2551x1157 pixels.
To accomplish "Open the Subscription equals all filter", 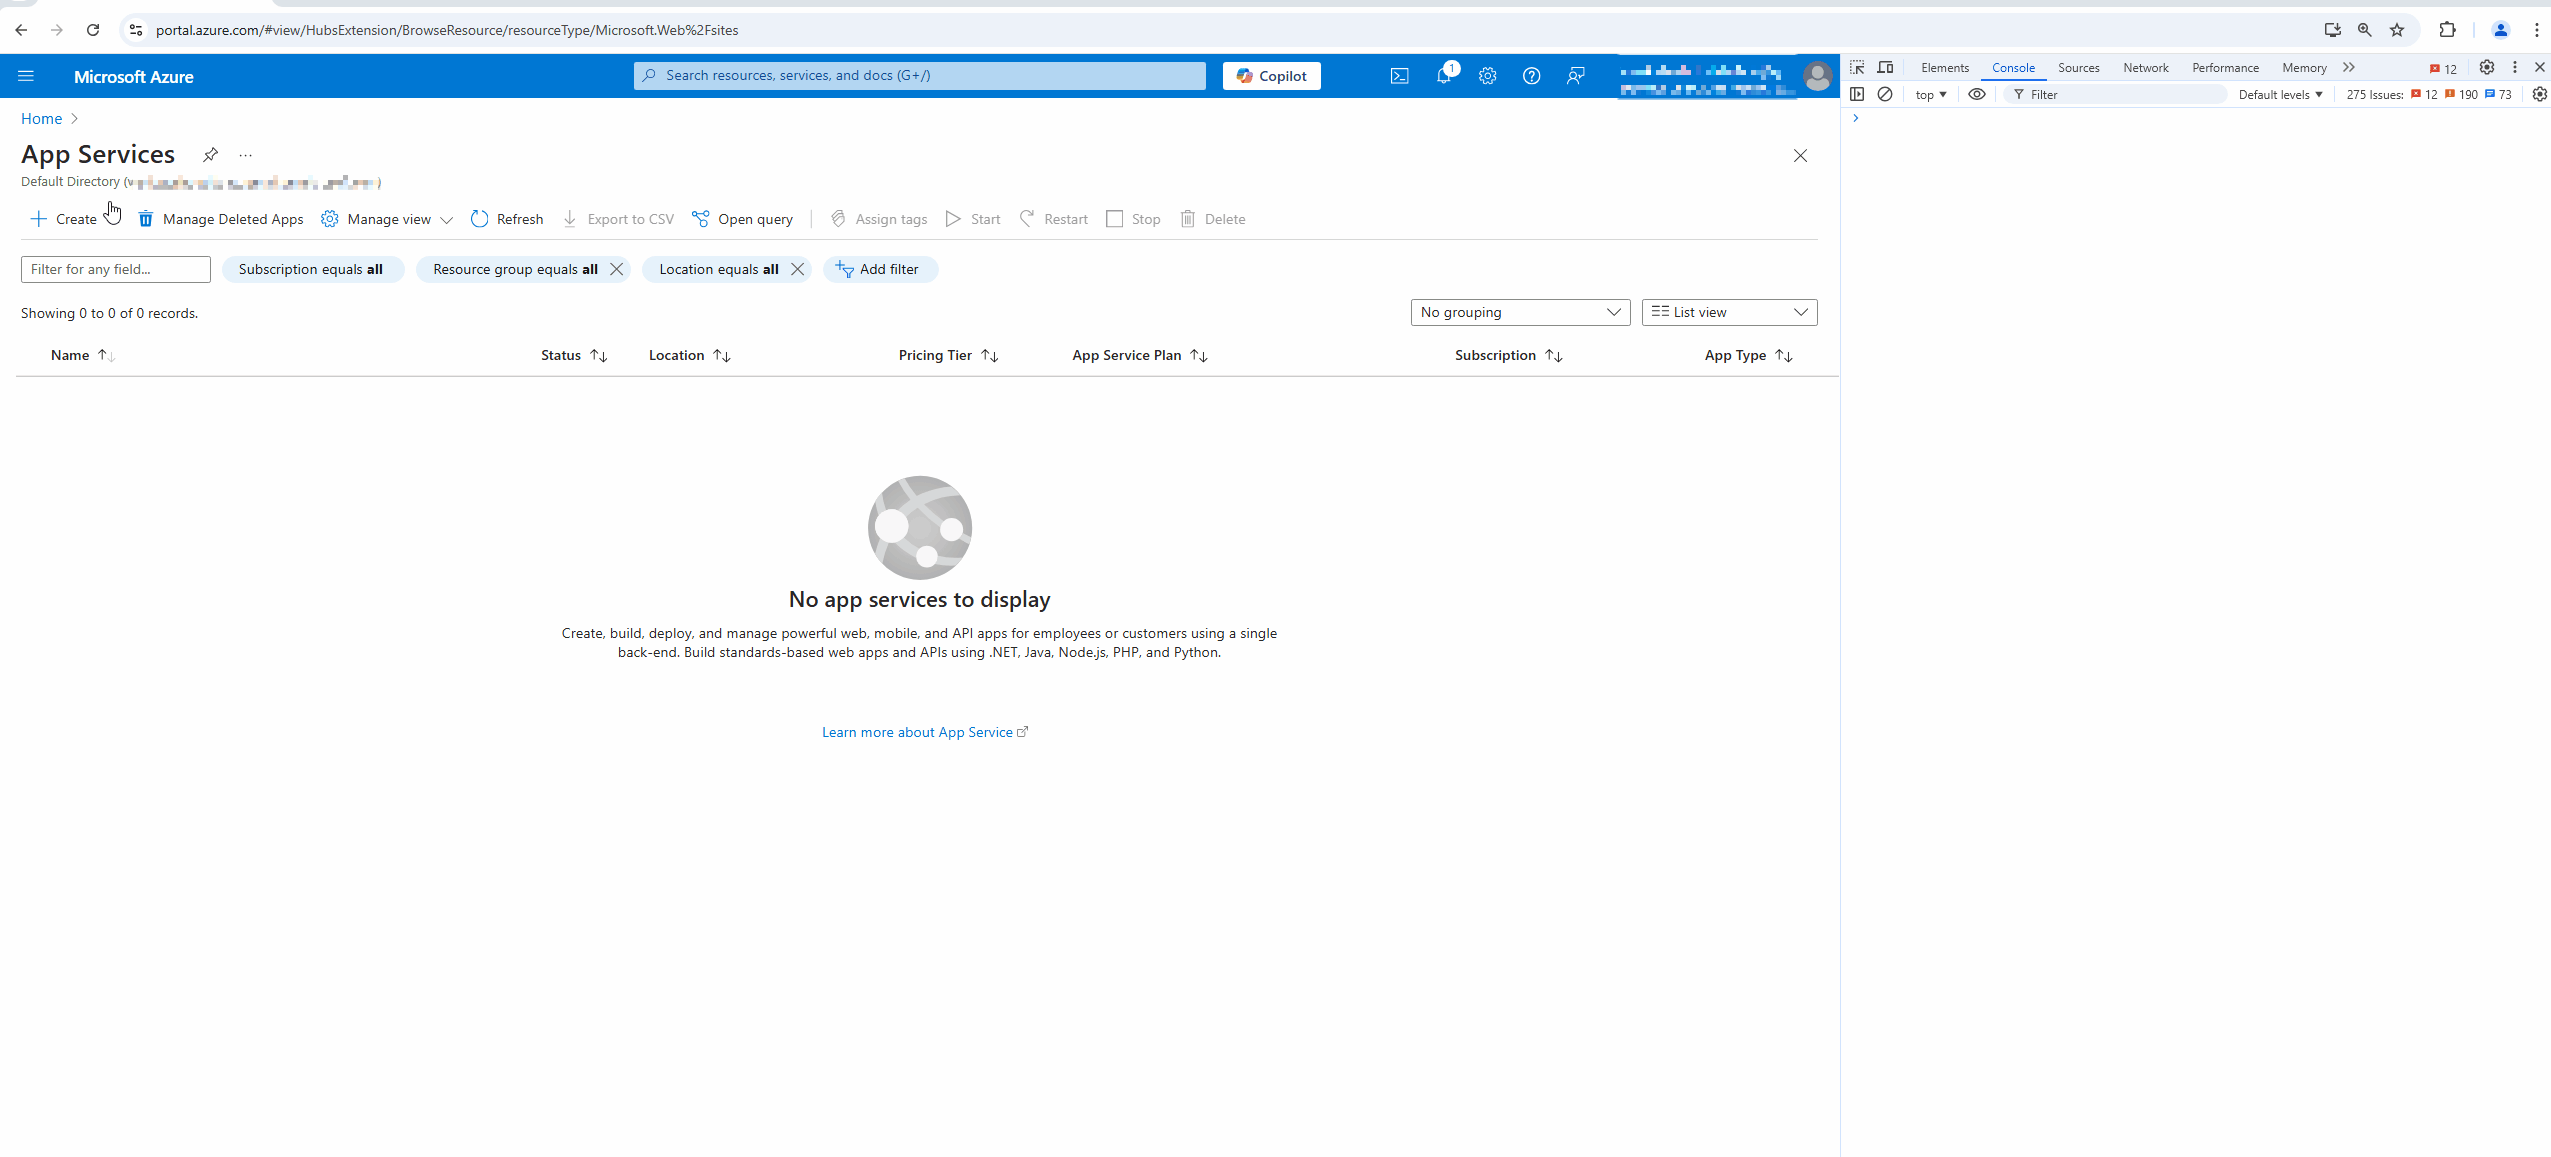I will point(311,269).
